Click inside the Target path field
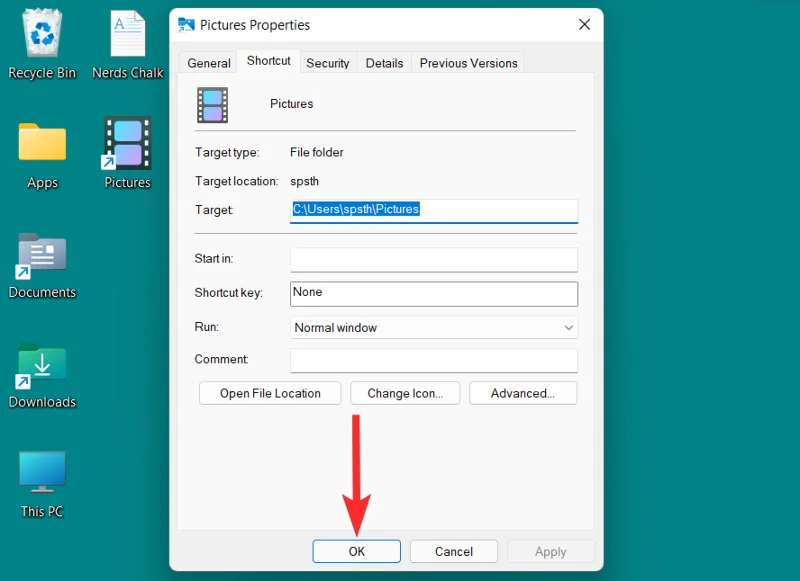Viewport: 800px width, 581px height. (433, 211)
